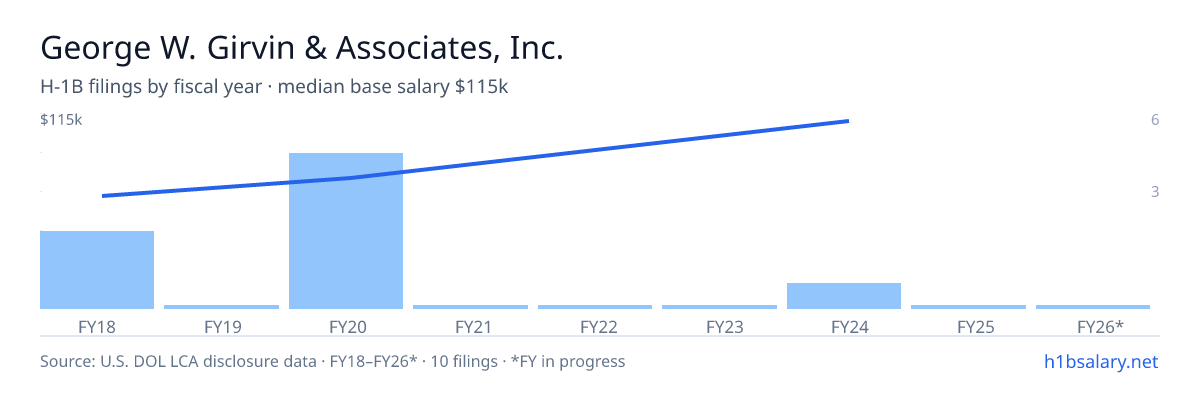Click the FY24 axis label
The image size is (1200, 400).
click(x=844, y=326)
